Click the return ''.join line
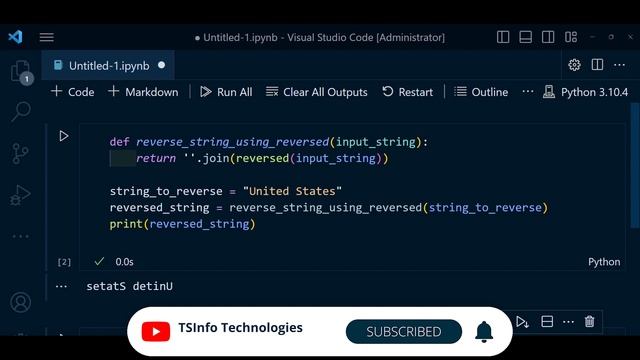 click(262, 158)
